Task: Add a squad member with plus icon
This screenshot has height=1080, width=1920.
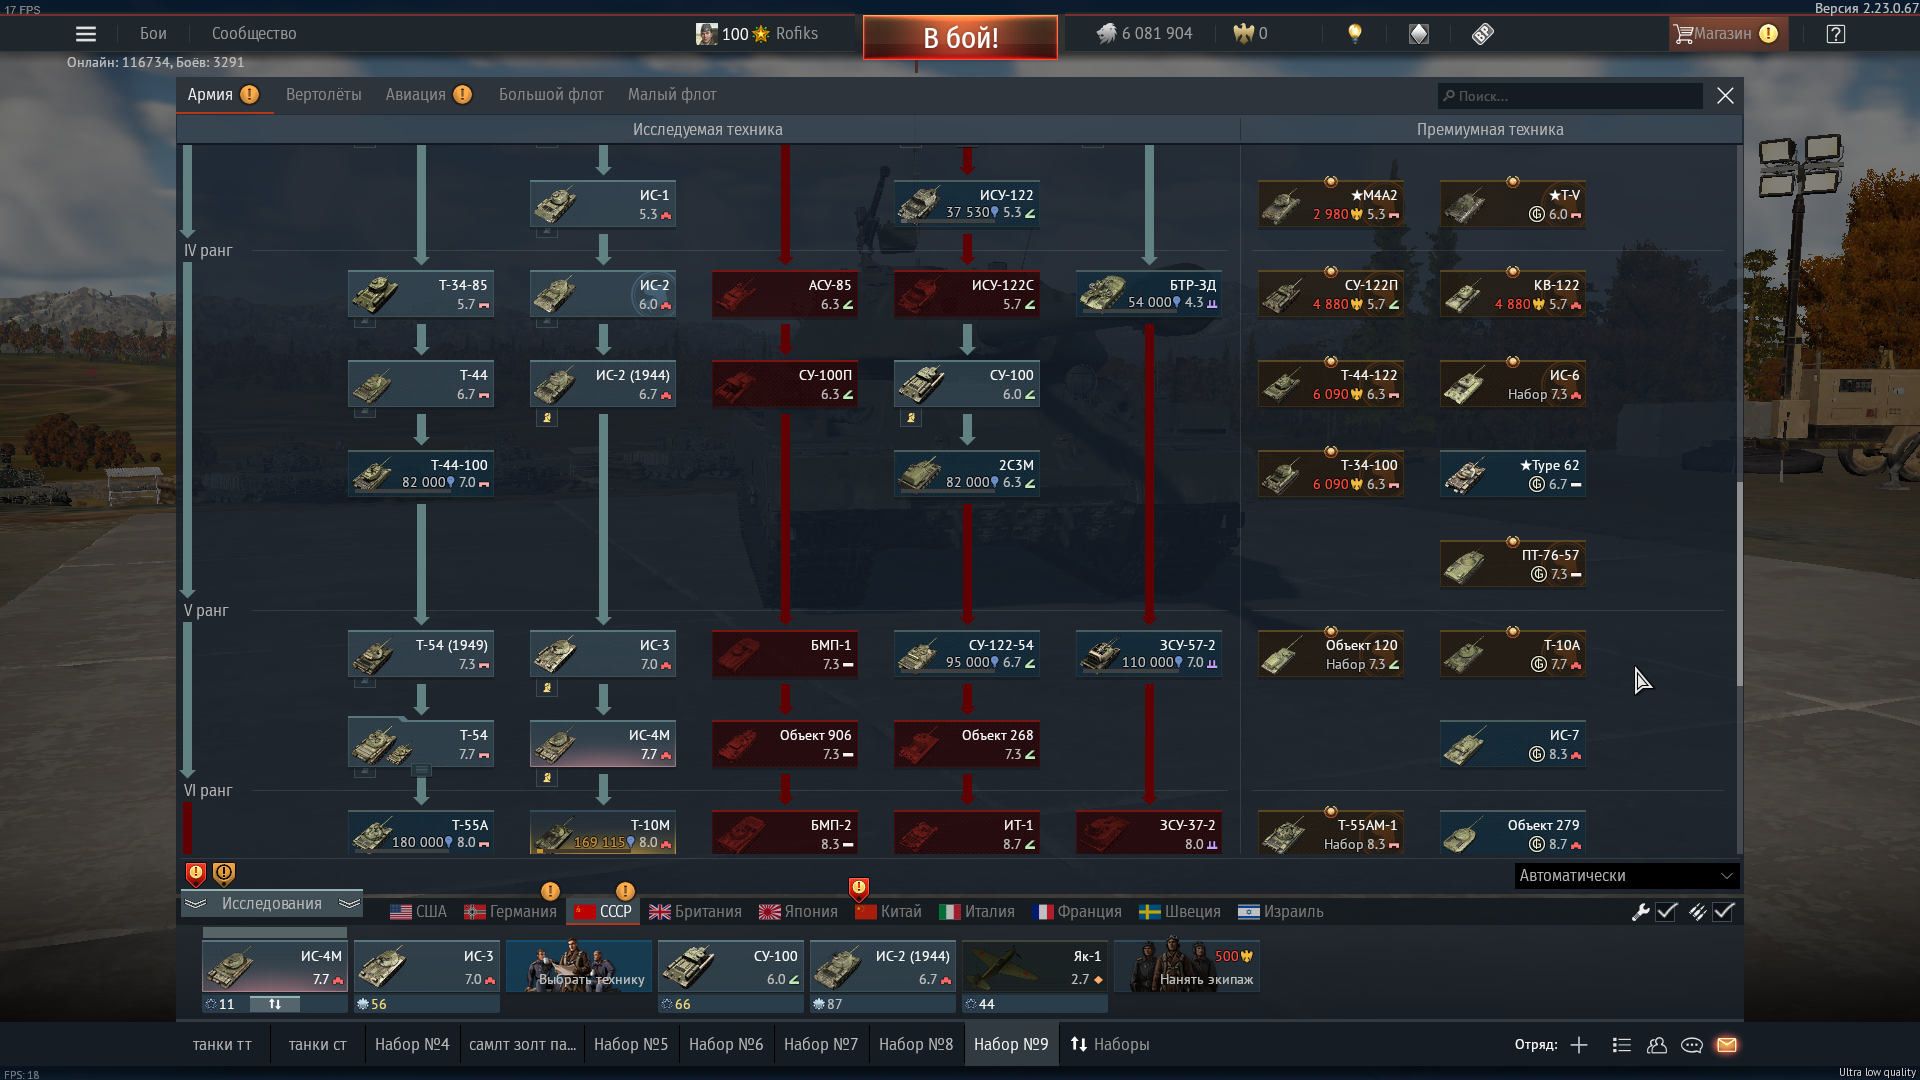Action: (1579, 1045)
